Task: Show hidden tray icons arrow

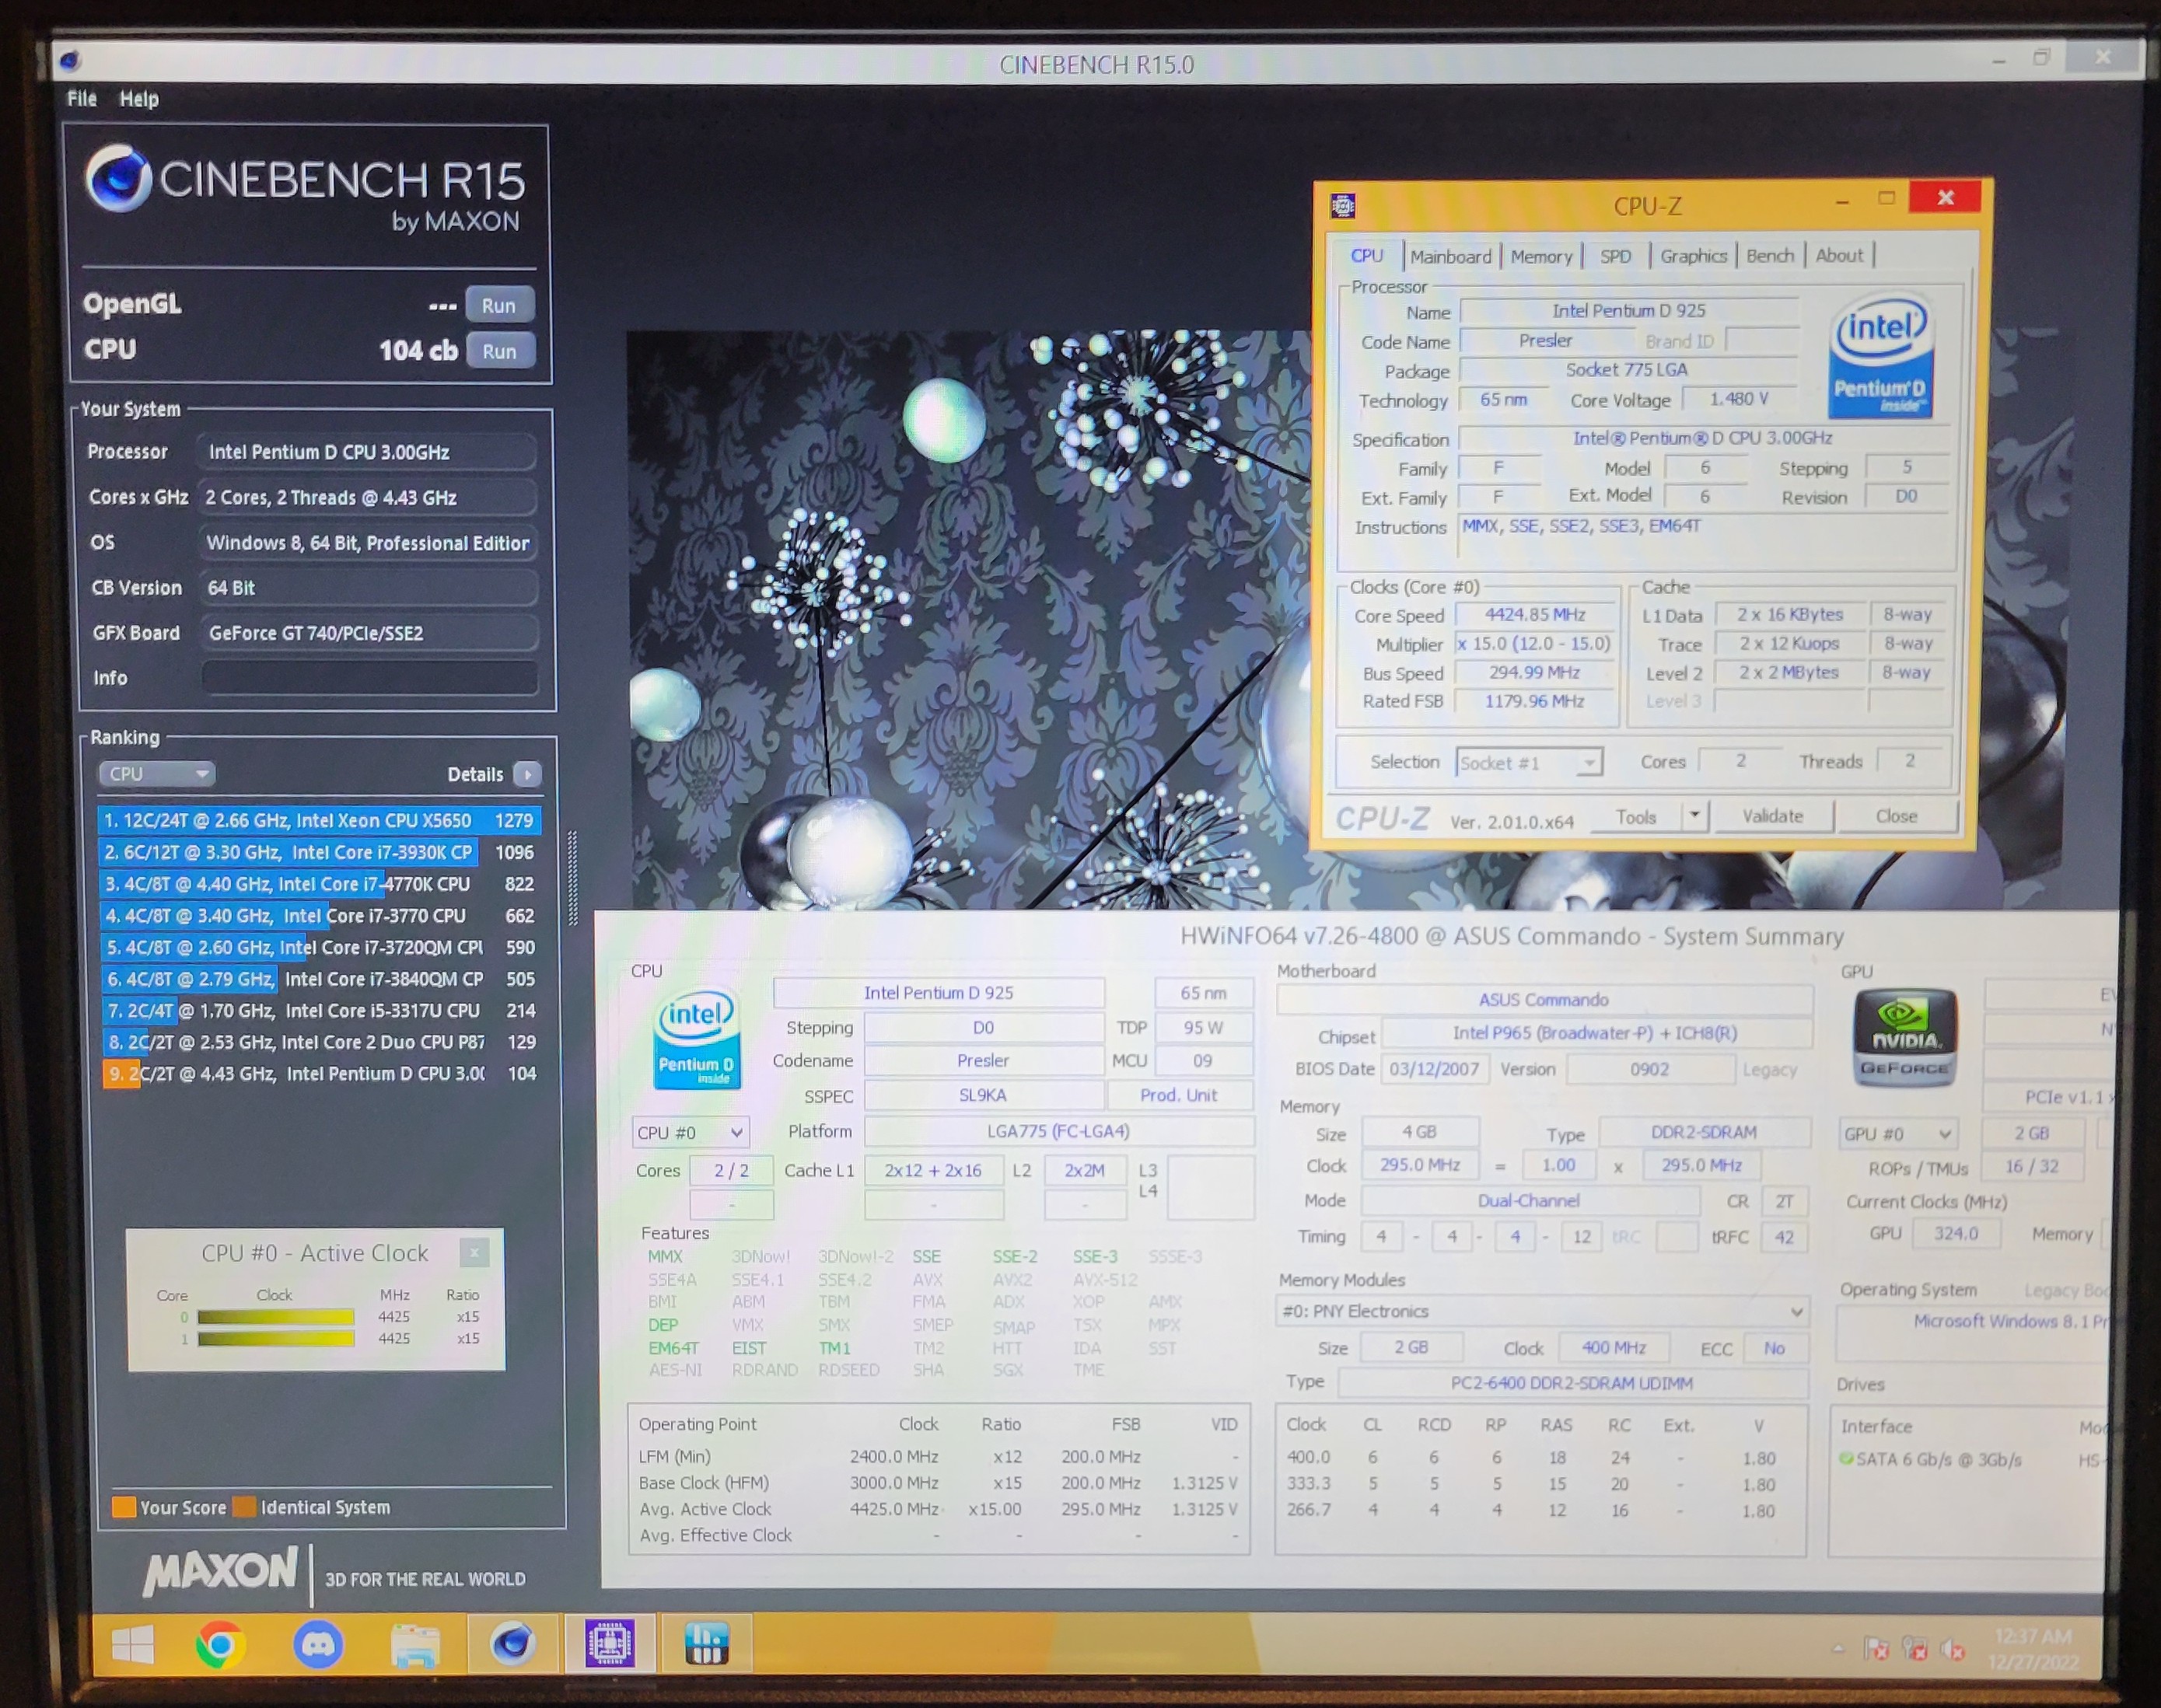Action: [x=1838, y=1649]
